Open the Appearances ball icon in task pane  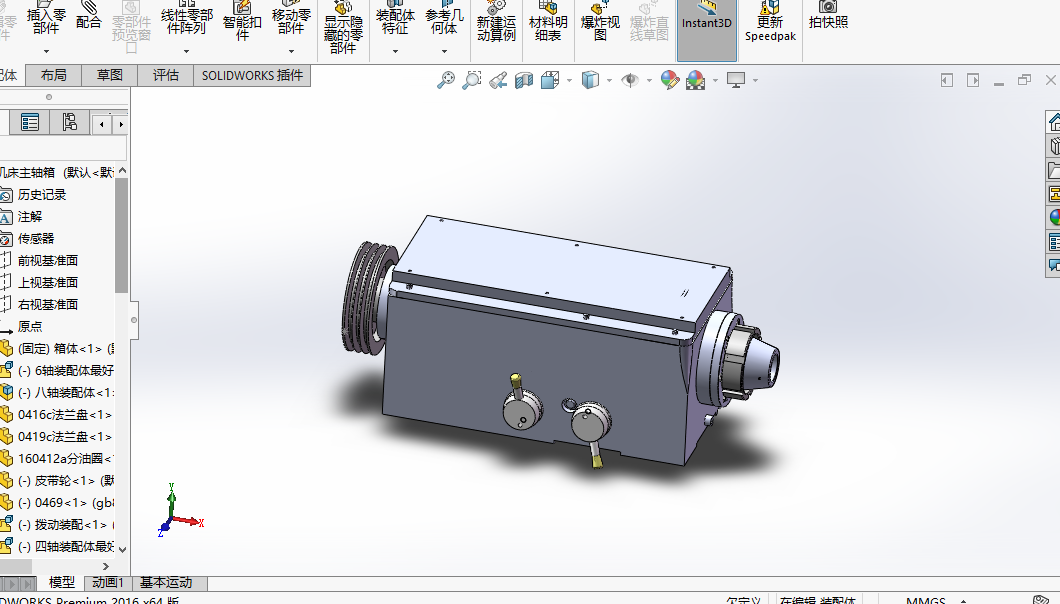(1054, 217)
